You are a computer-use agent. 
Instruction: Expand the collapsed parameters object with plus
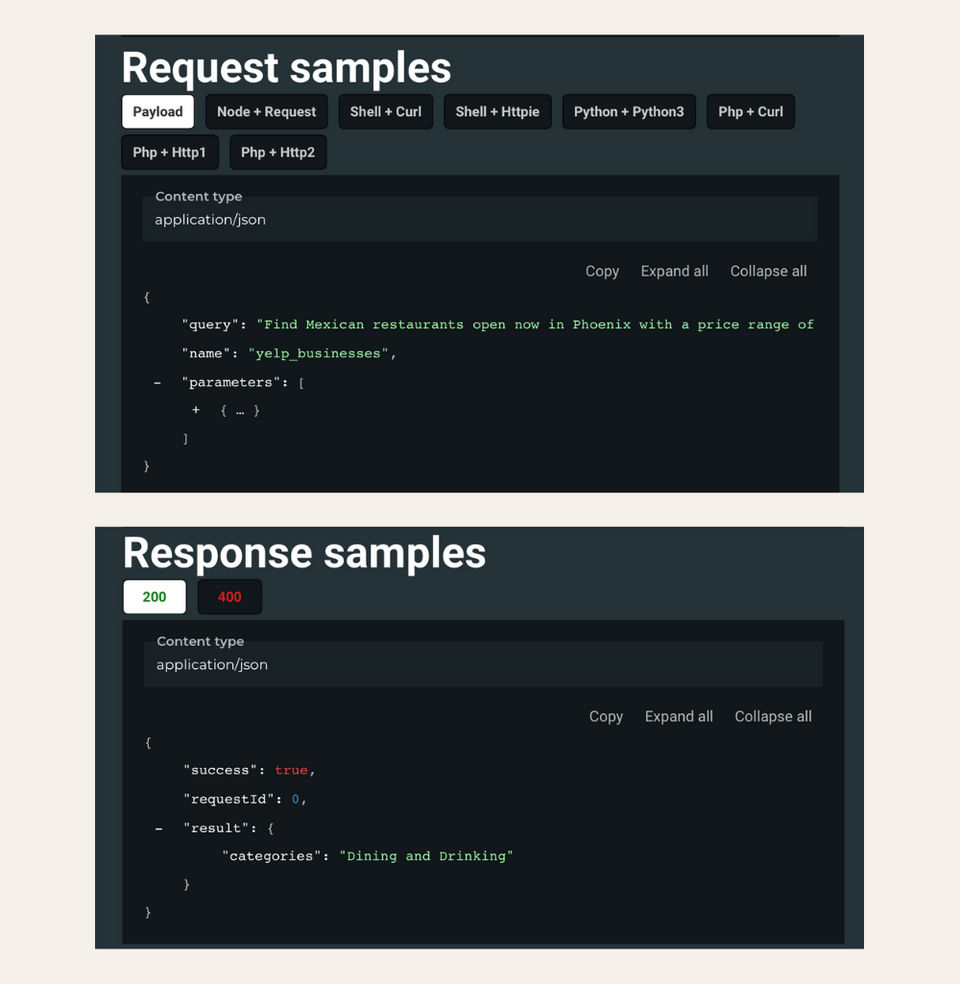pyautogui.click(x=196, y=410)
